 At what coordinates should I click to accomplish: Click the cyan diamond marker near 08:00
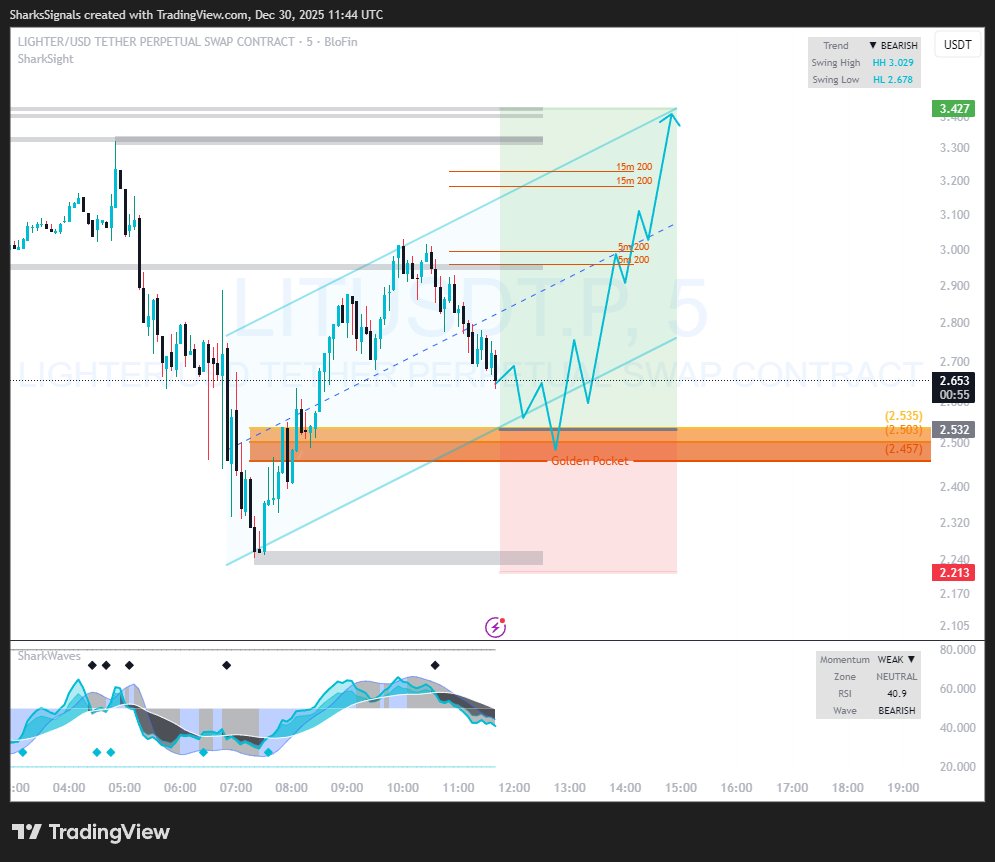tap(268, 752)
